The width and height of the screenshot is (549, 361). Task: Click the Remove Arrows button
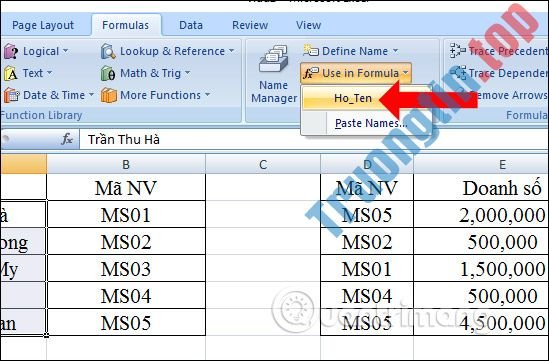pos(508,95)
